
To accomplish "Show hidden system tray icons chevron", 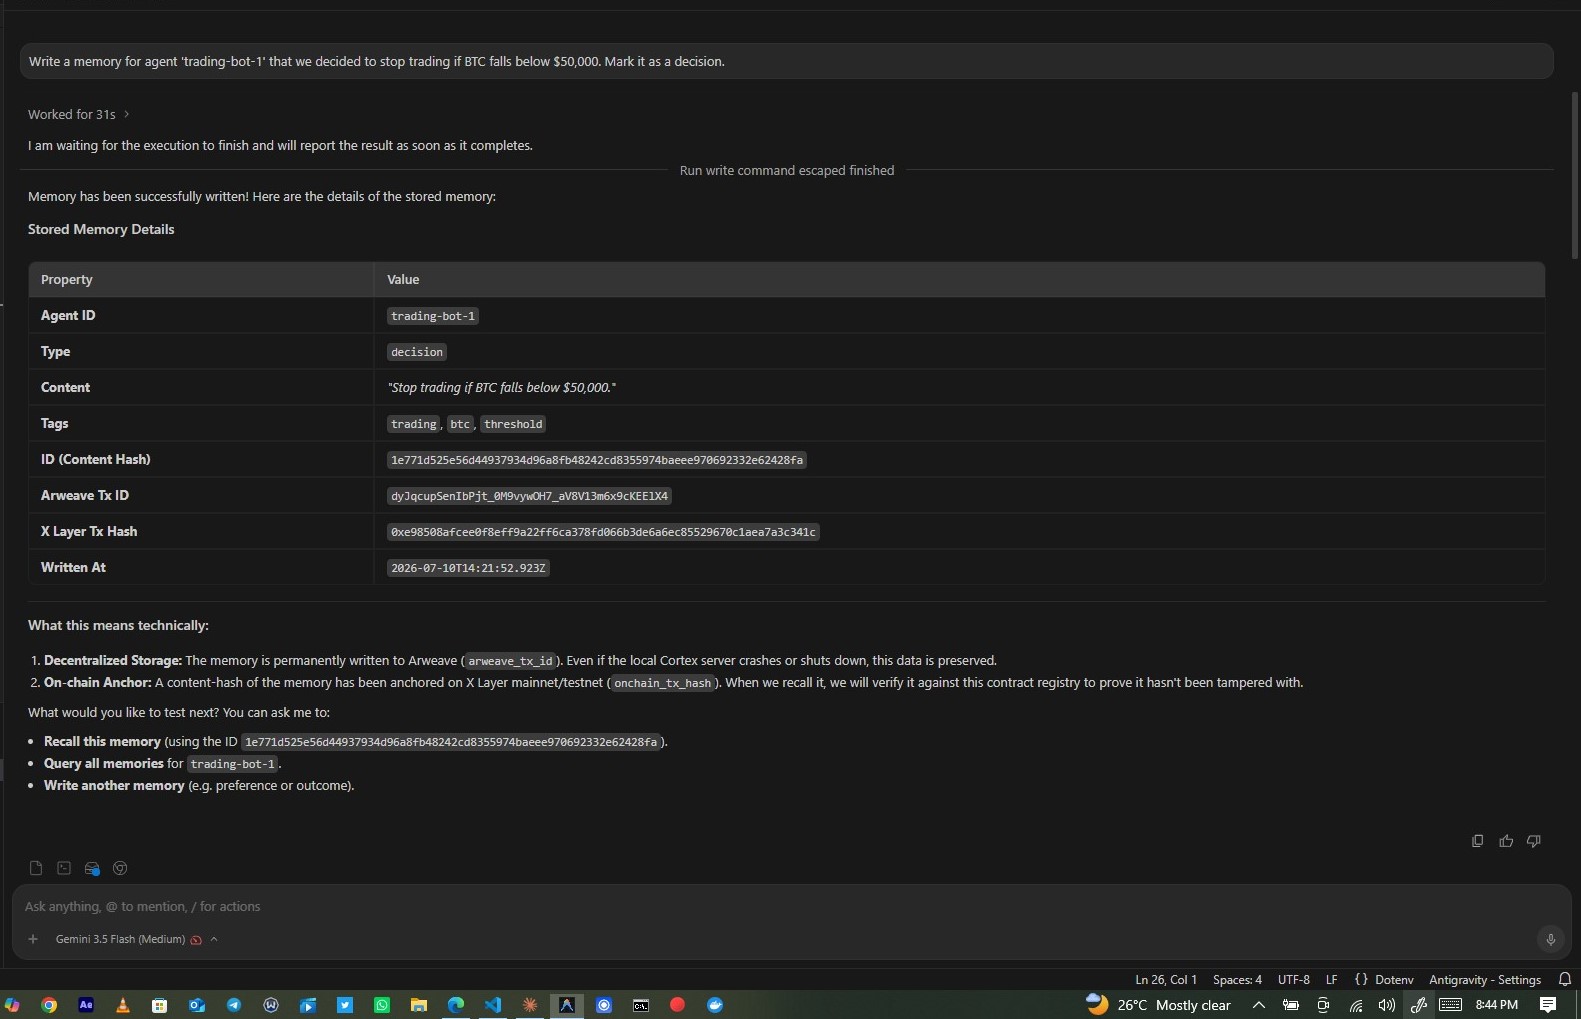I will tap(1259, 1005).
